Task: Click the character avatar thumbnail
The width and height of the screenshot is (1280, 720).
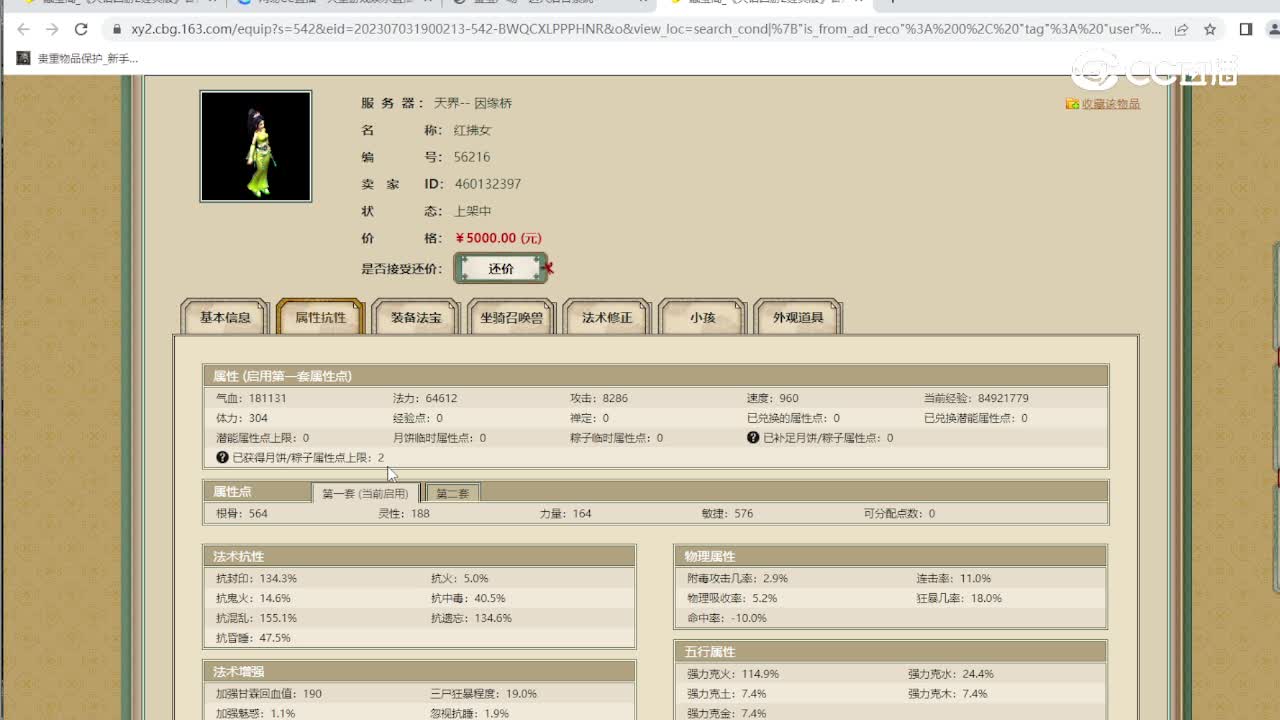Action: coord(256,146)
